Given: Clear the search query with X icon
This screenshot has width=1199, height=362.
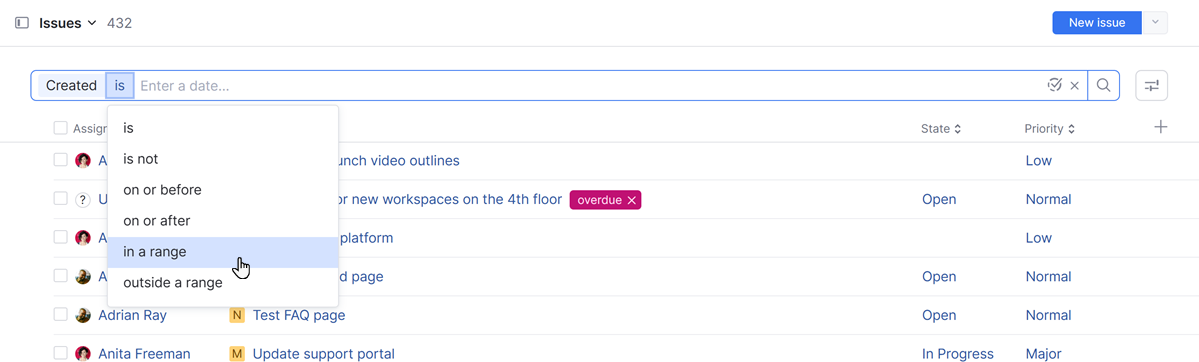Looking at the screenshot, I should point(1074,86).
